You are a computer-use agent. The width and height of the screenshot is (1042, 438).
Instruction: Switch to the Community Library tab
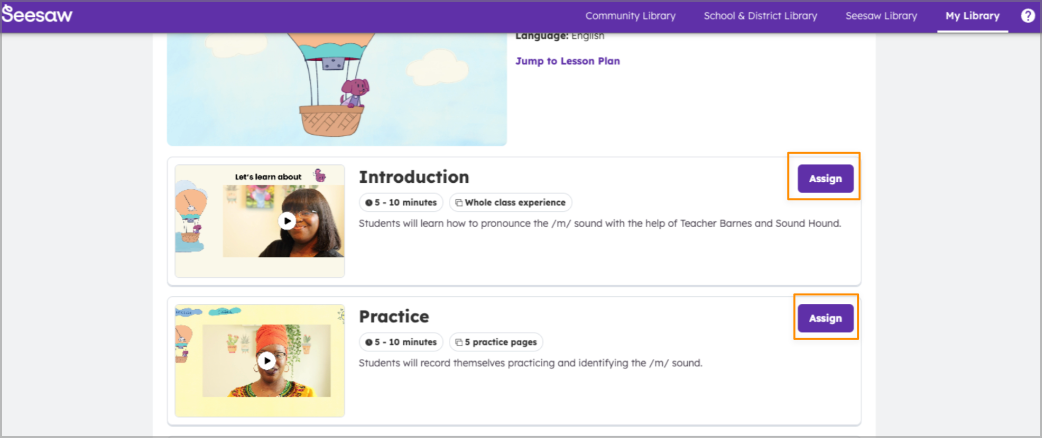tap(630, 16)
